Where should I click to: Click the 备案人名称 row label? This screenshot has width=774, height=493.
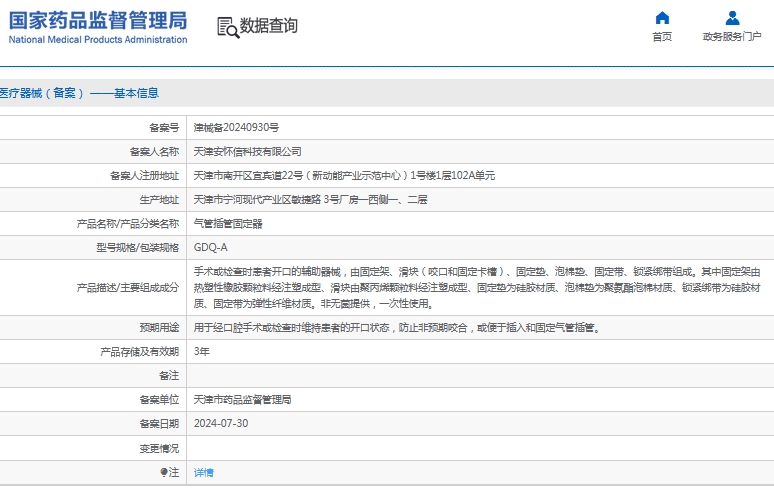154,152
